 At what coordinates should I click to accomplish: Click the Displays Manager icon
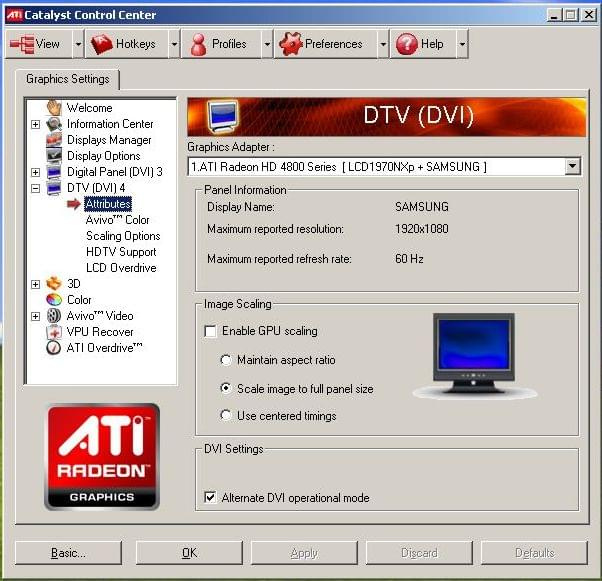(x=54, y=140)
